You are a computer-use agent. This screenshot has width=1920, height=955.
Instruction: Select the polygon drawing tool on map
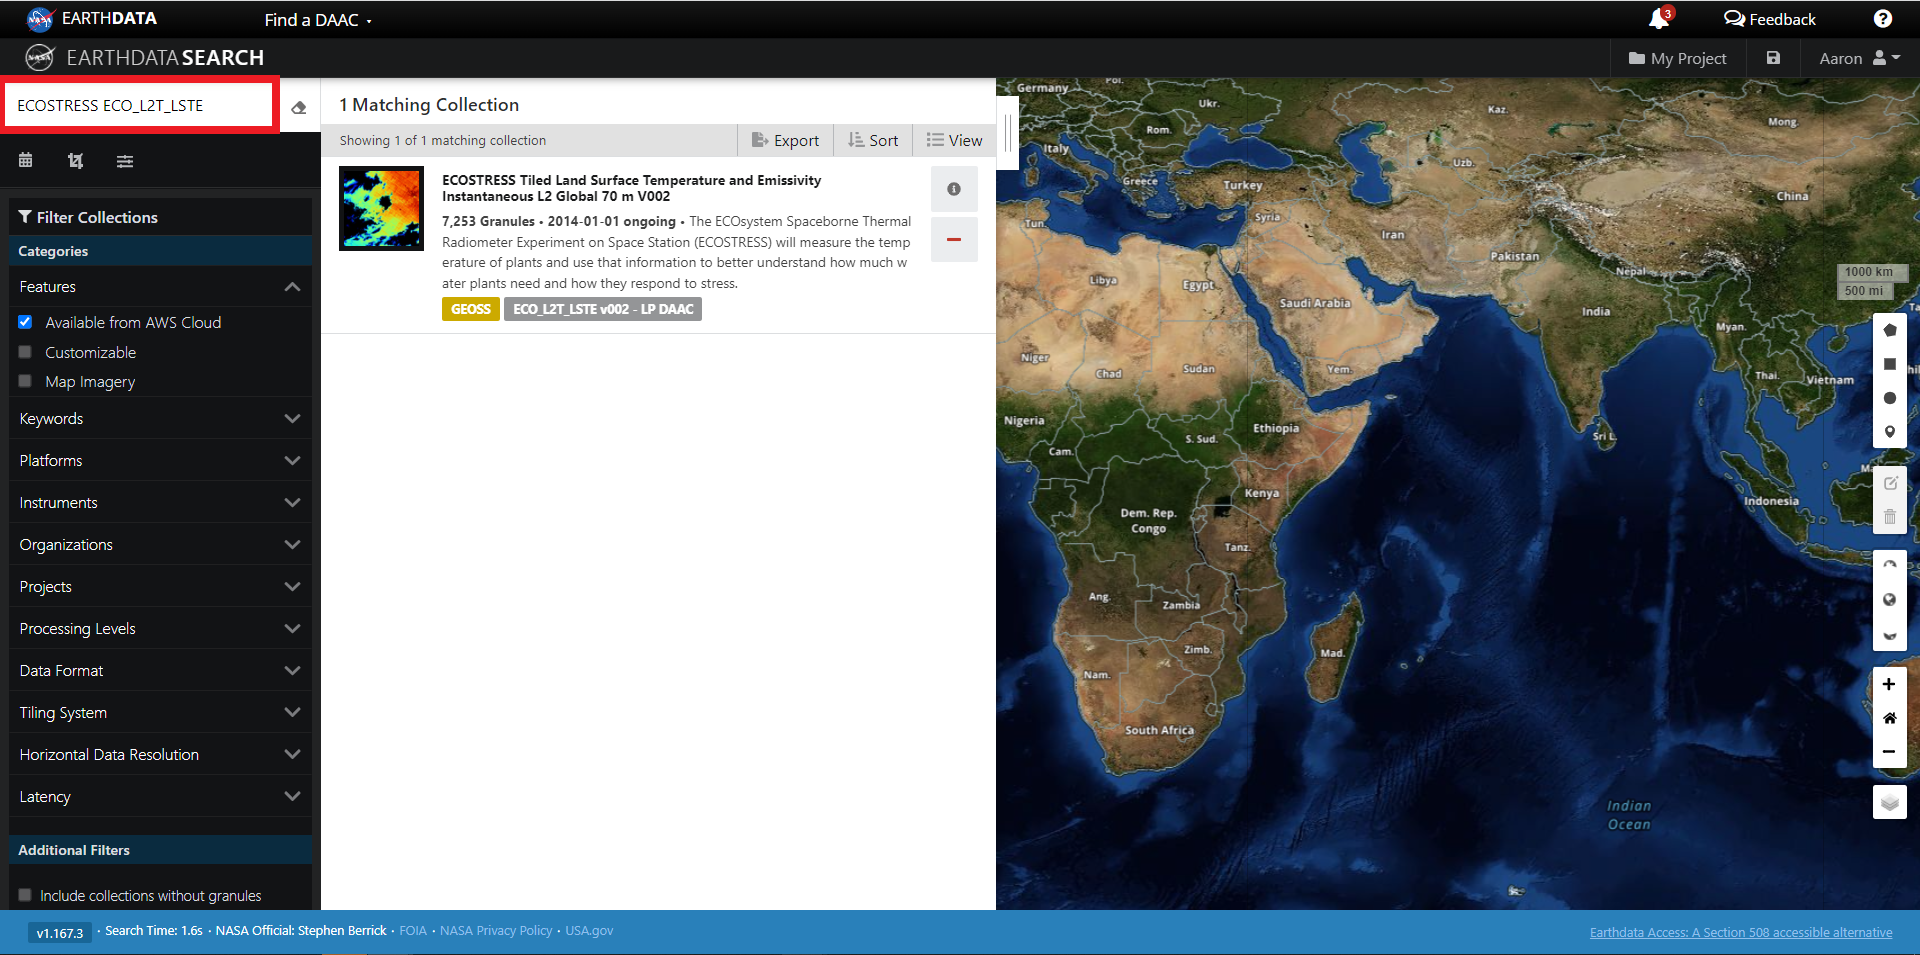[x=1890, y=330]
